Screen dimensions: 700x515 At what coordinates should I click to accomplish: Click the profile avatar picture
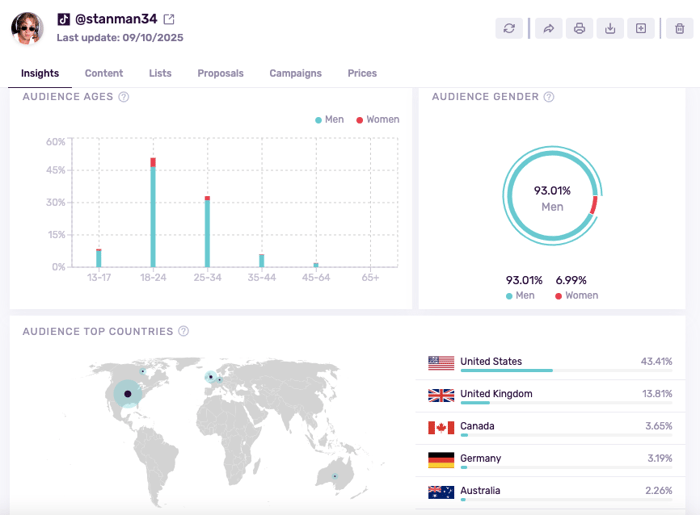point(27,29)
